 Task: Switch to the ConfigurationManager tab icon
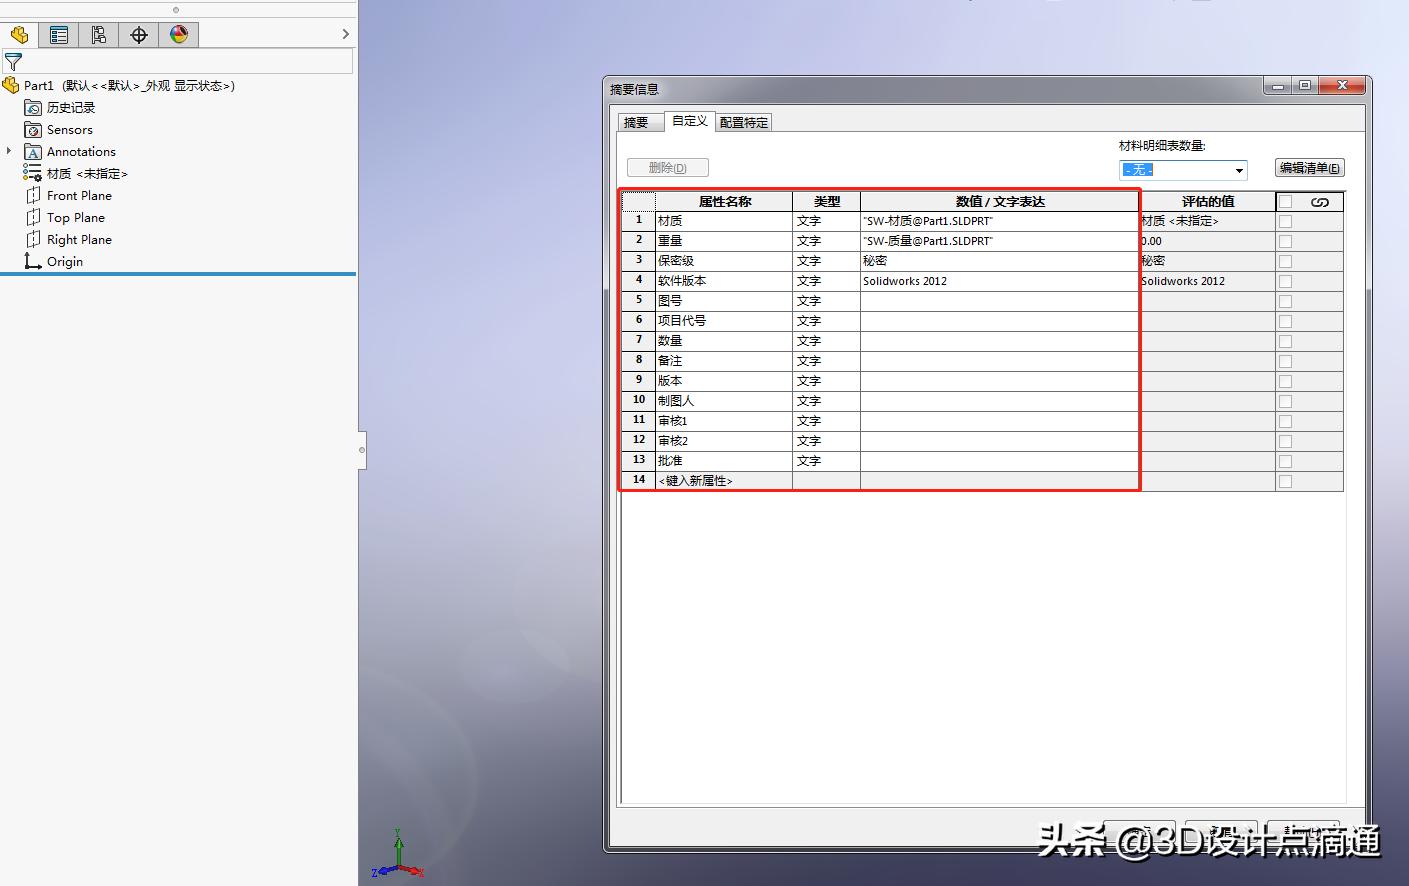click(98, 33)
